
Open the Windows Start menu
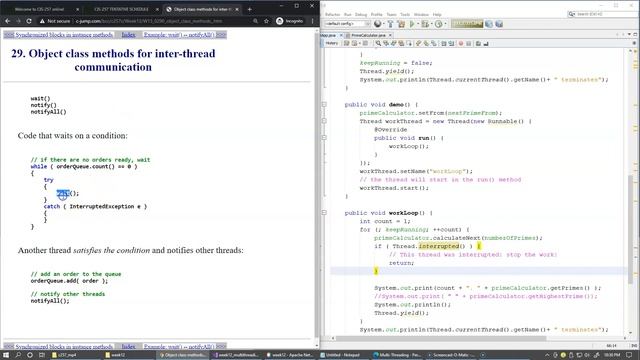click(x=6, y=355)
